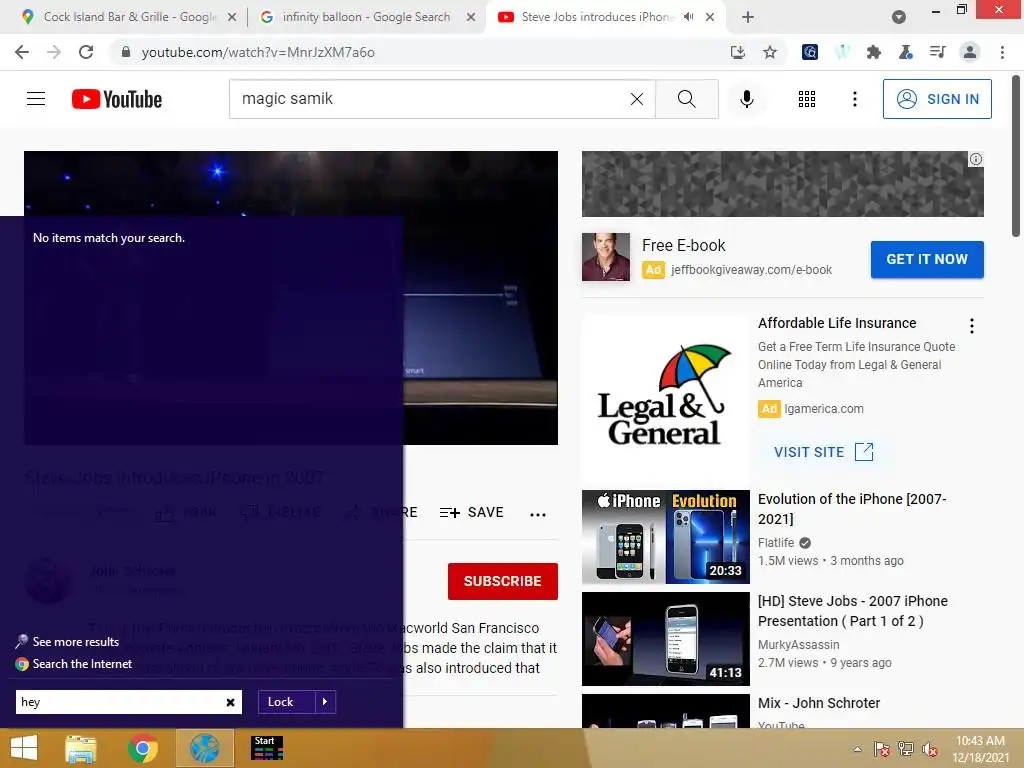Image resolution: width=1024 pixels, height=768 pixels.
Task: Click the SAVE button under the video
Action: pos(472,513)
